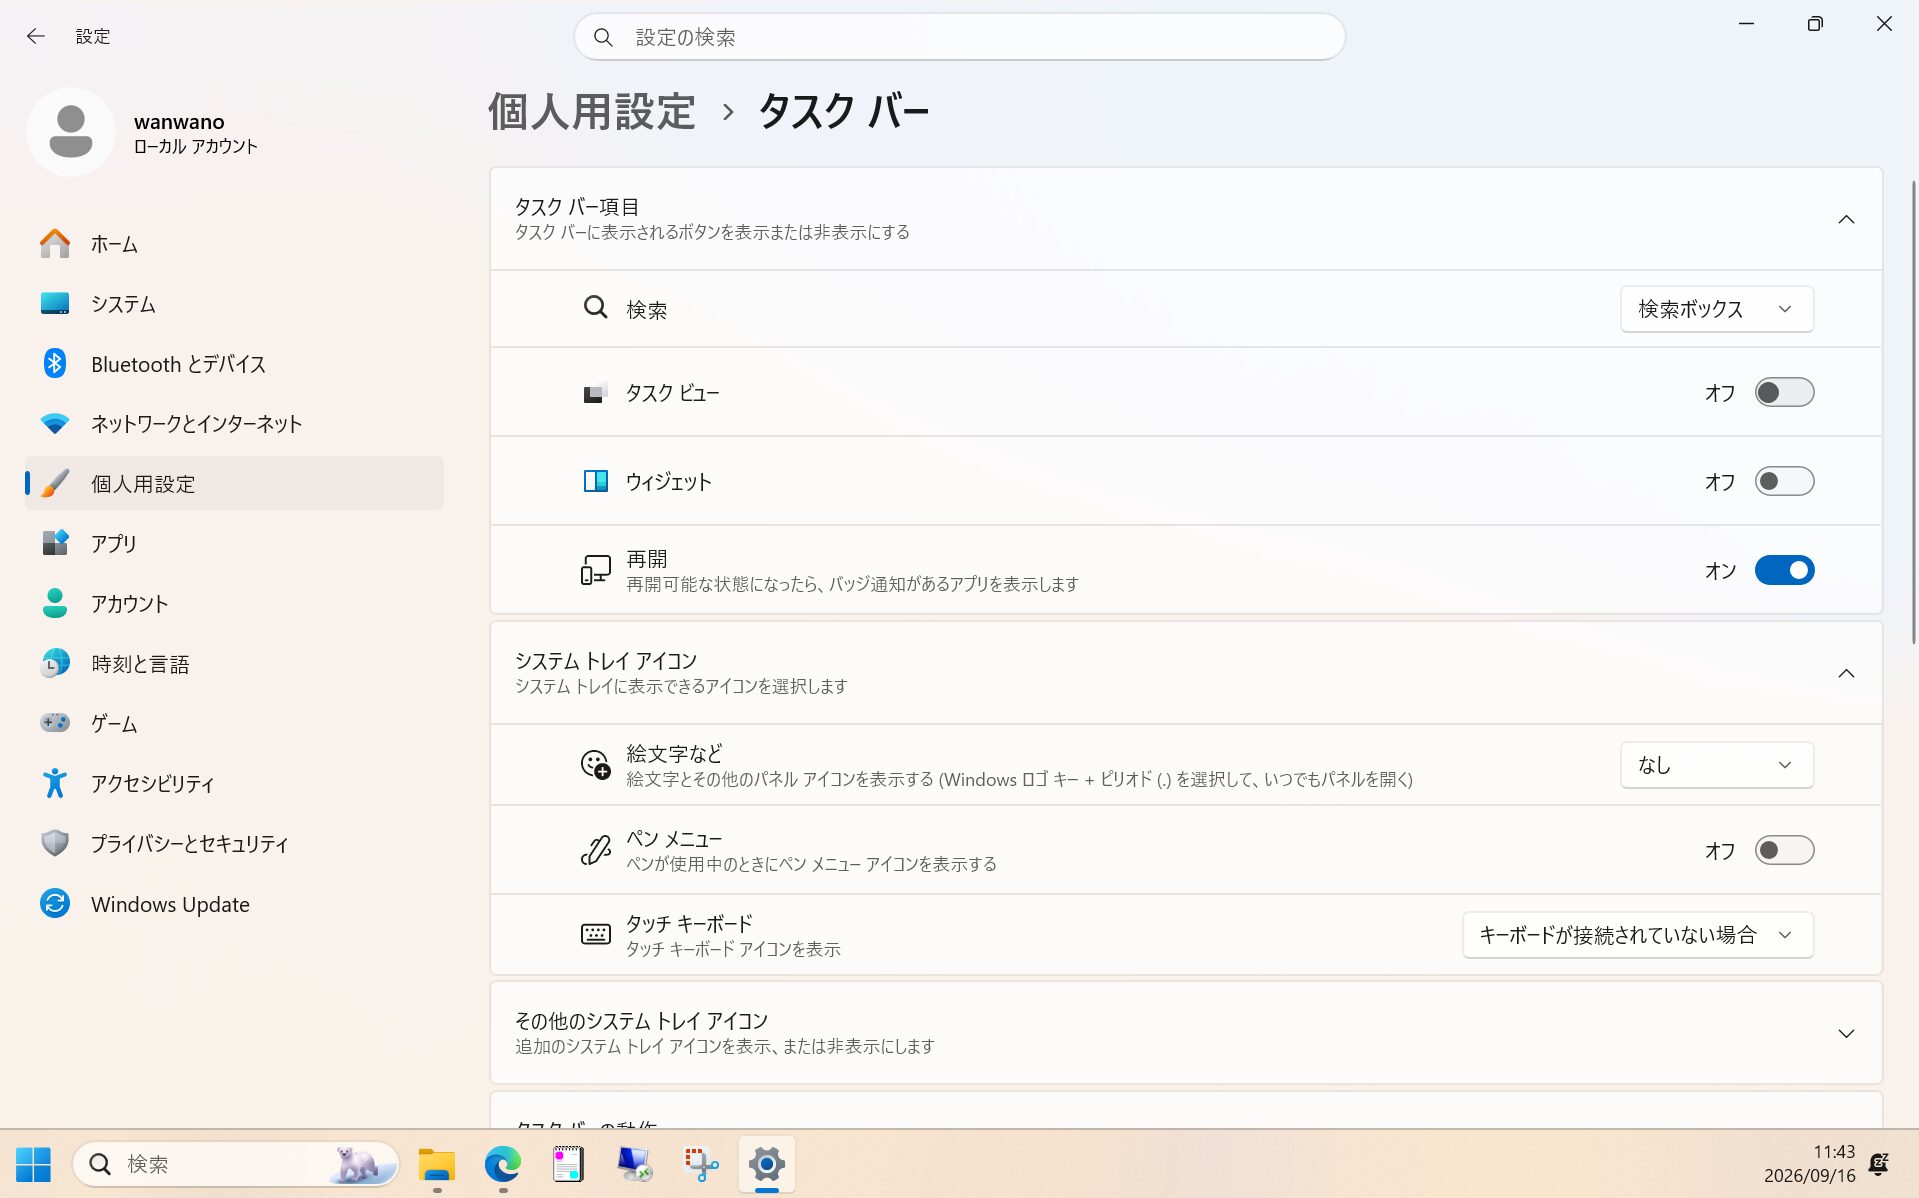1919x1198 pixels.
Task: Open ネットワークとインターネット in the sidebar
Action: coord(235,424)
